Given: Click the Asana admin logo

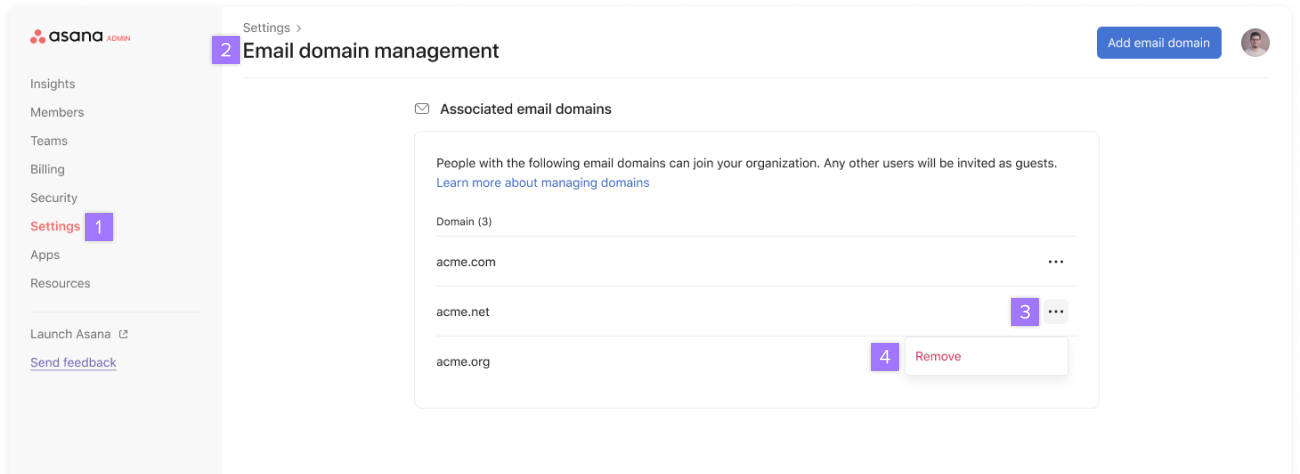Looking at the screenshot, I should 80,37.
